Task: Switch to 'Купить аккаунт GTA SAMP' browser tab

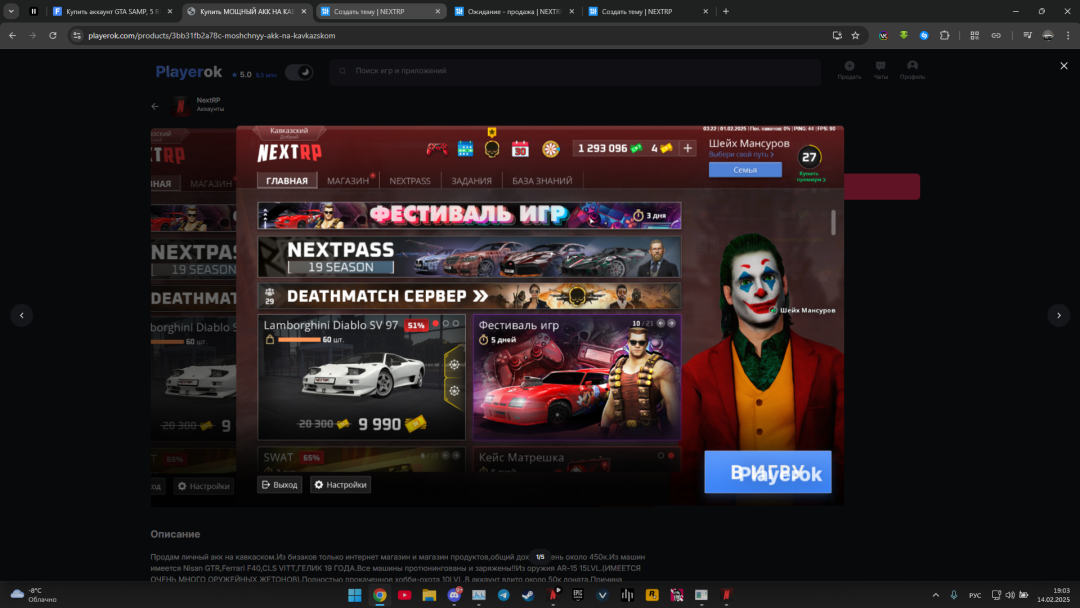Action: (x=112, y=11)
